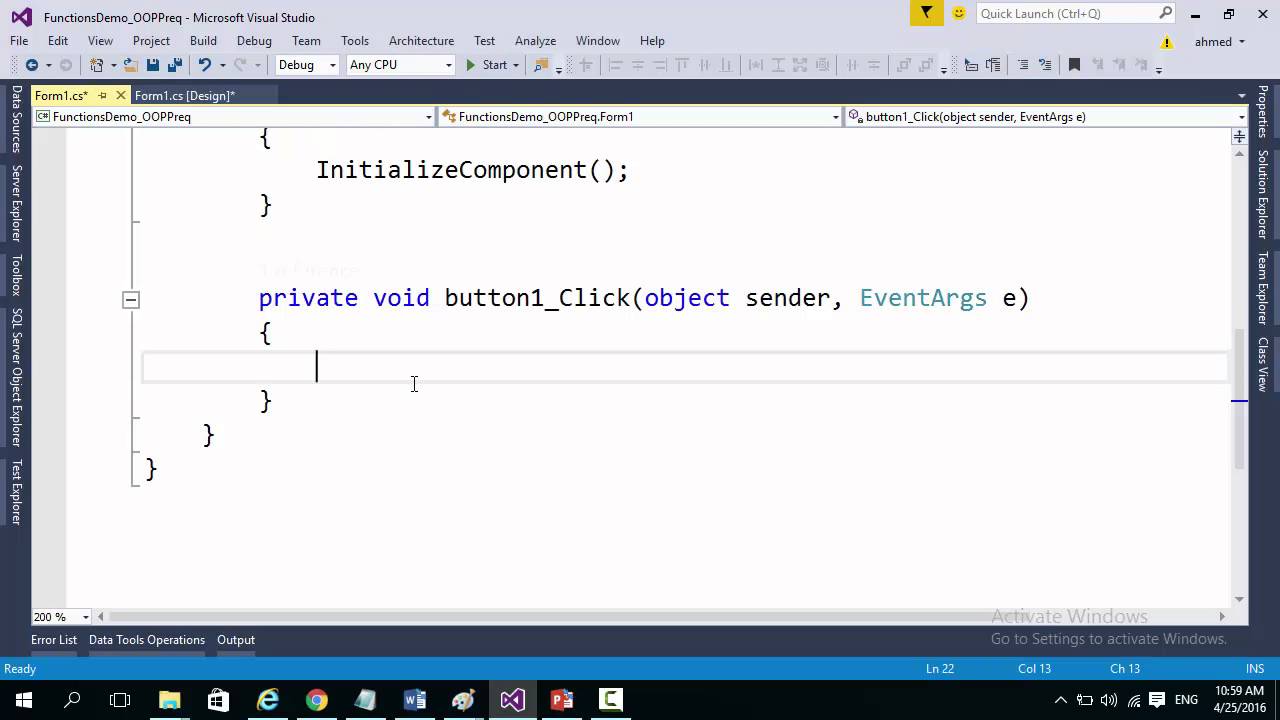1280x720 pixels.
Task: Collapse the button1_Click method outline
Action: pyautogui.click(x=131, y=299)
